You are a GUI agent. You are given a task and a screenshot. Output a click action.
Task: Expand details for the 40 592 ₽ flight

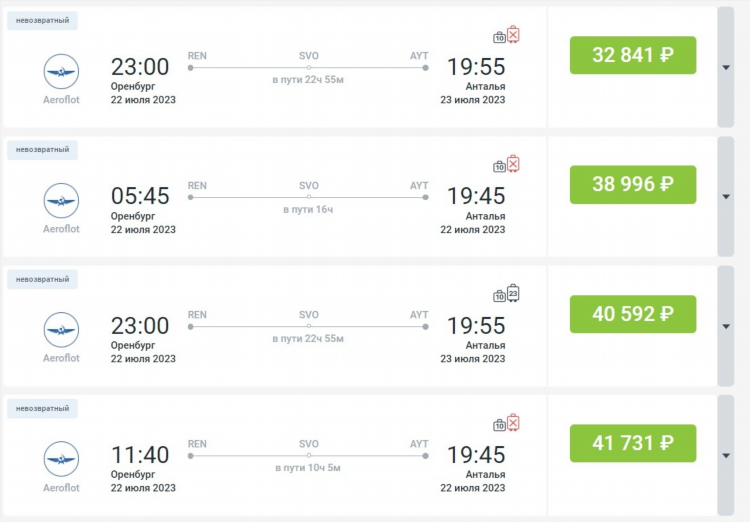coord(726,326)
